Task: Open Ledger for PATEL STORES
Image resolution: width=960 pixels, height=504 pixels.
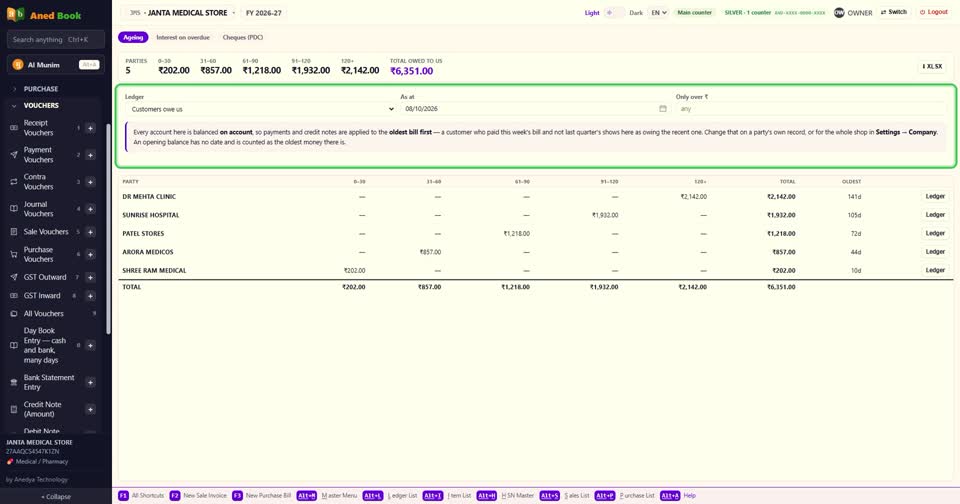Action: pyautogui.click(x=935, y=233)
